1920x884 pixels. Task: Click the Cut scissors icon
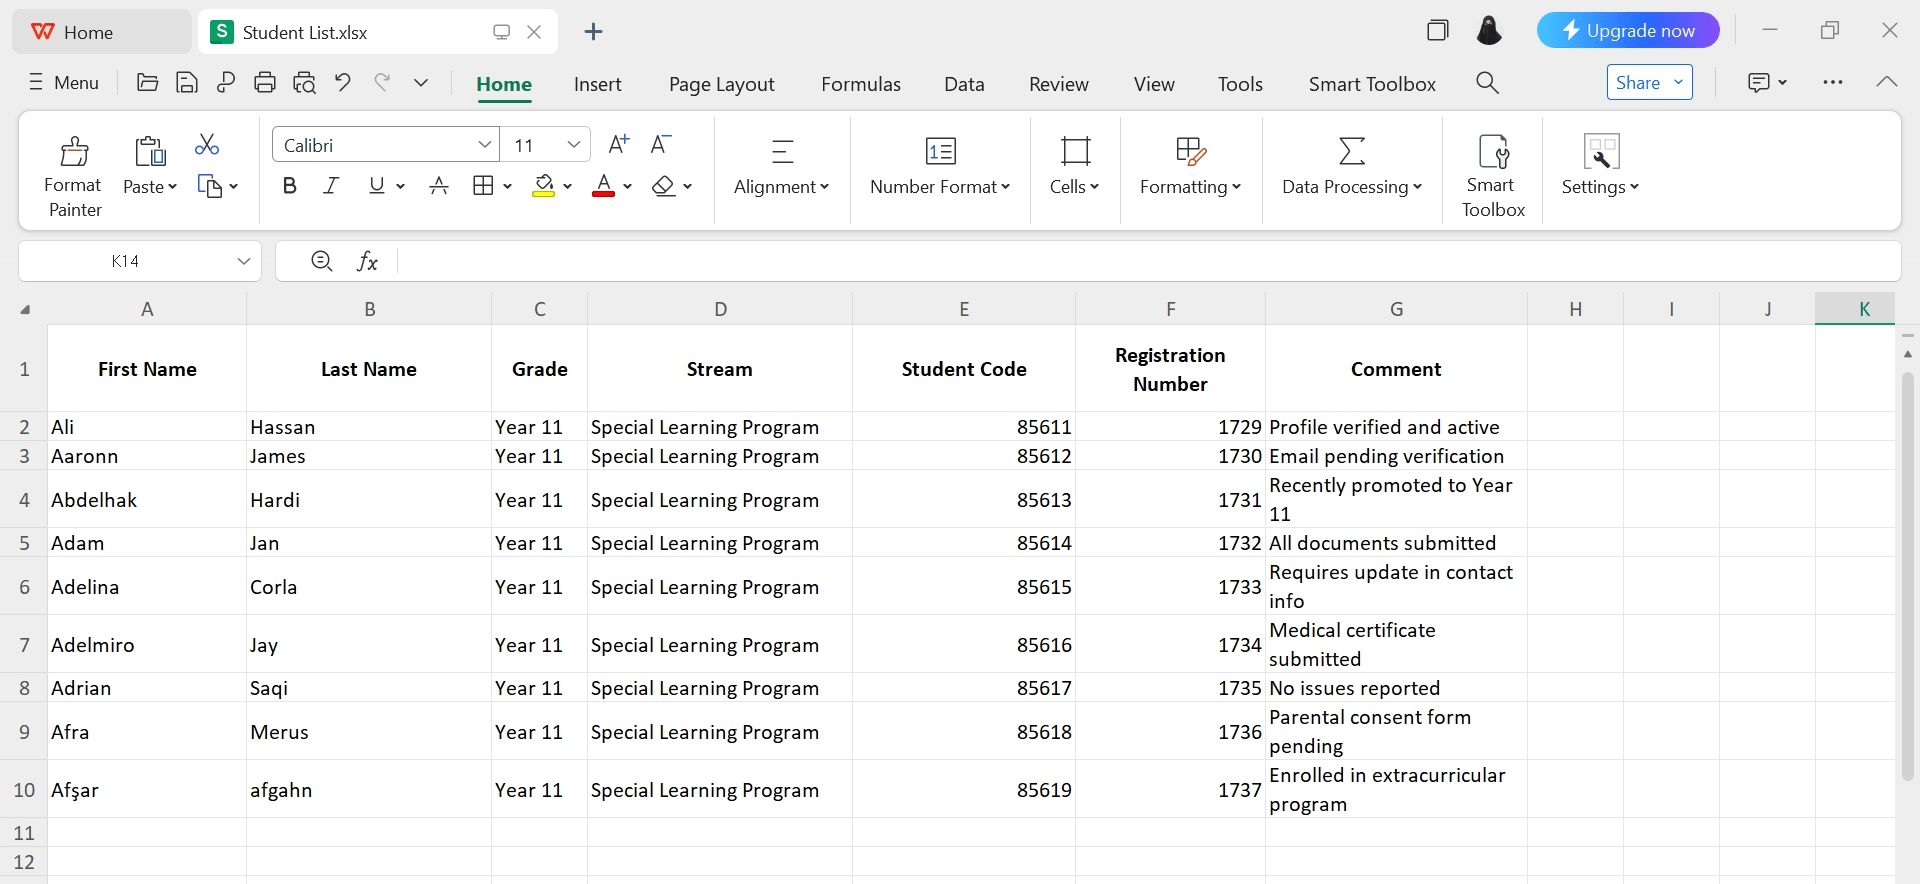tap(207, 145)
